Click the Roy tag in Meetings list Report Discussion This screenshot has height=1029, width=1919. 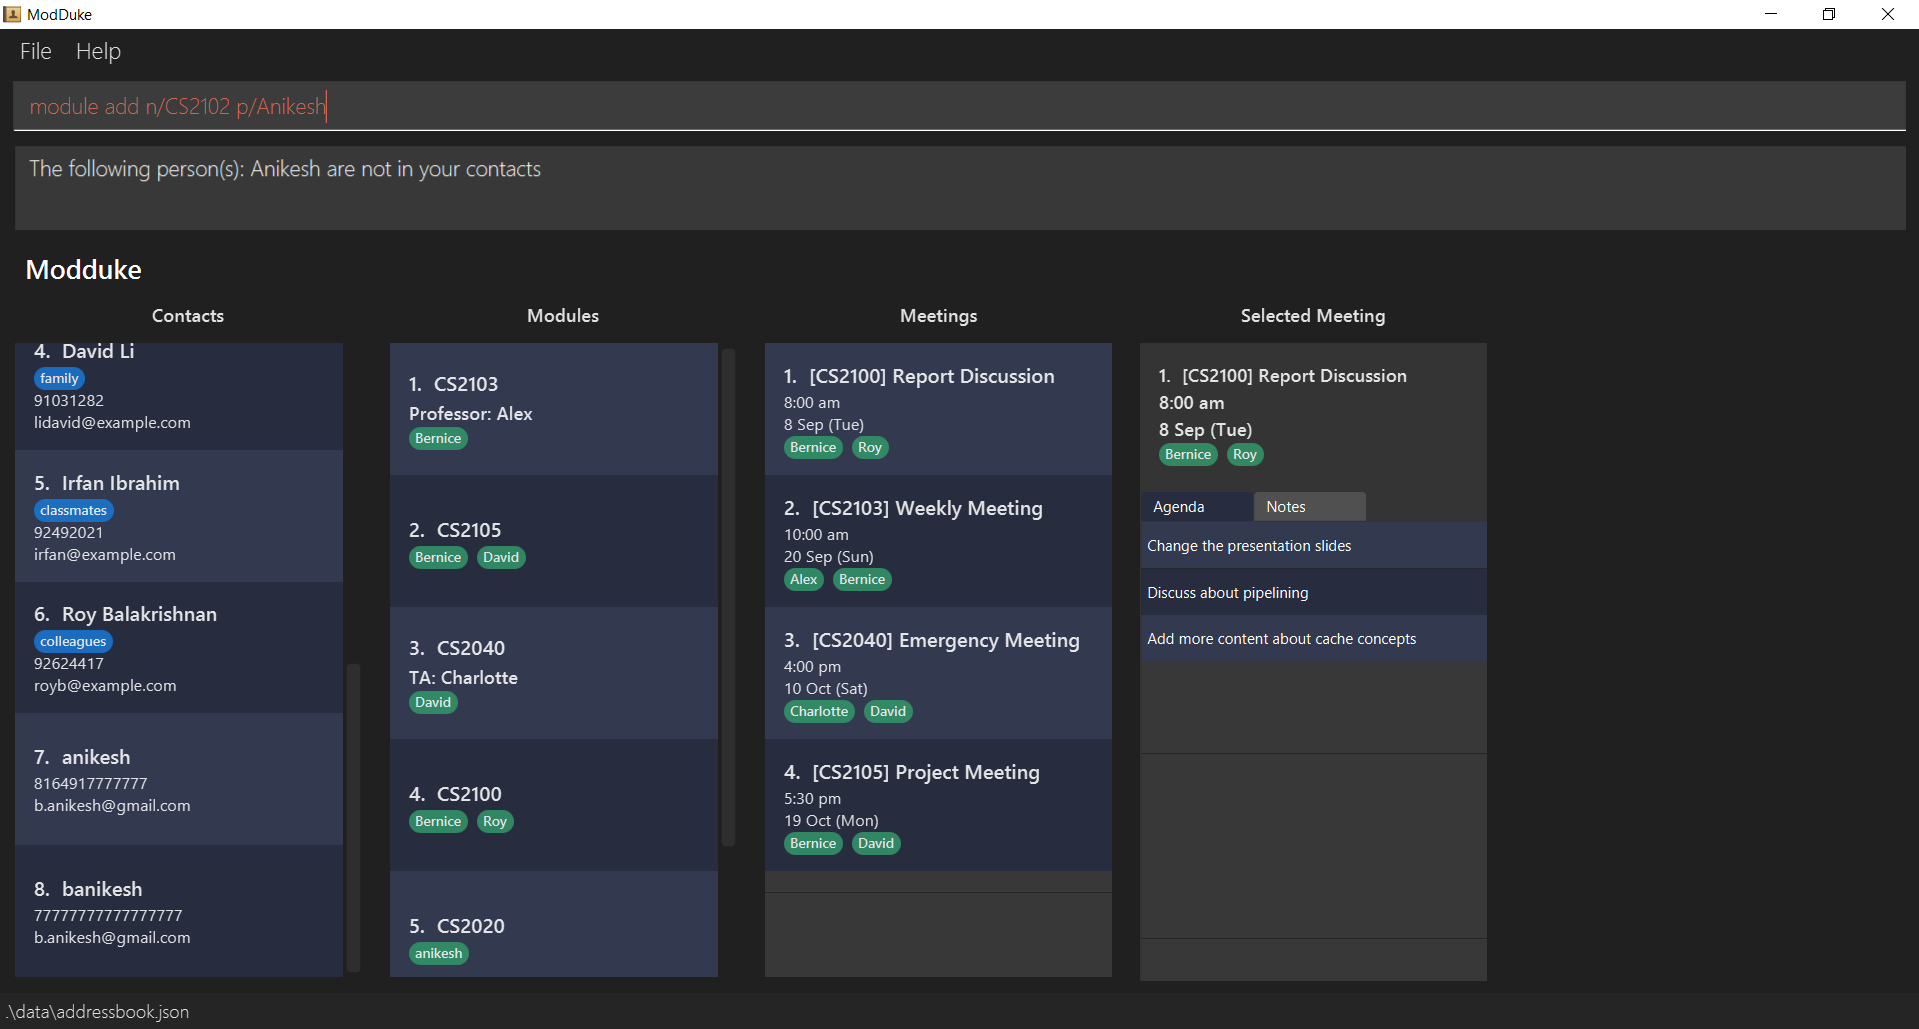pyautogui.click(x=870, y=447)
